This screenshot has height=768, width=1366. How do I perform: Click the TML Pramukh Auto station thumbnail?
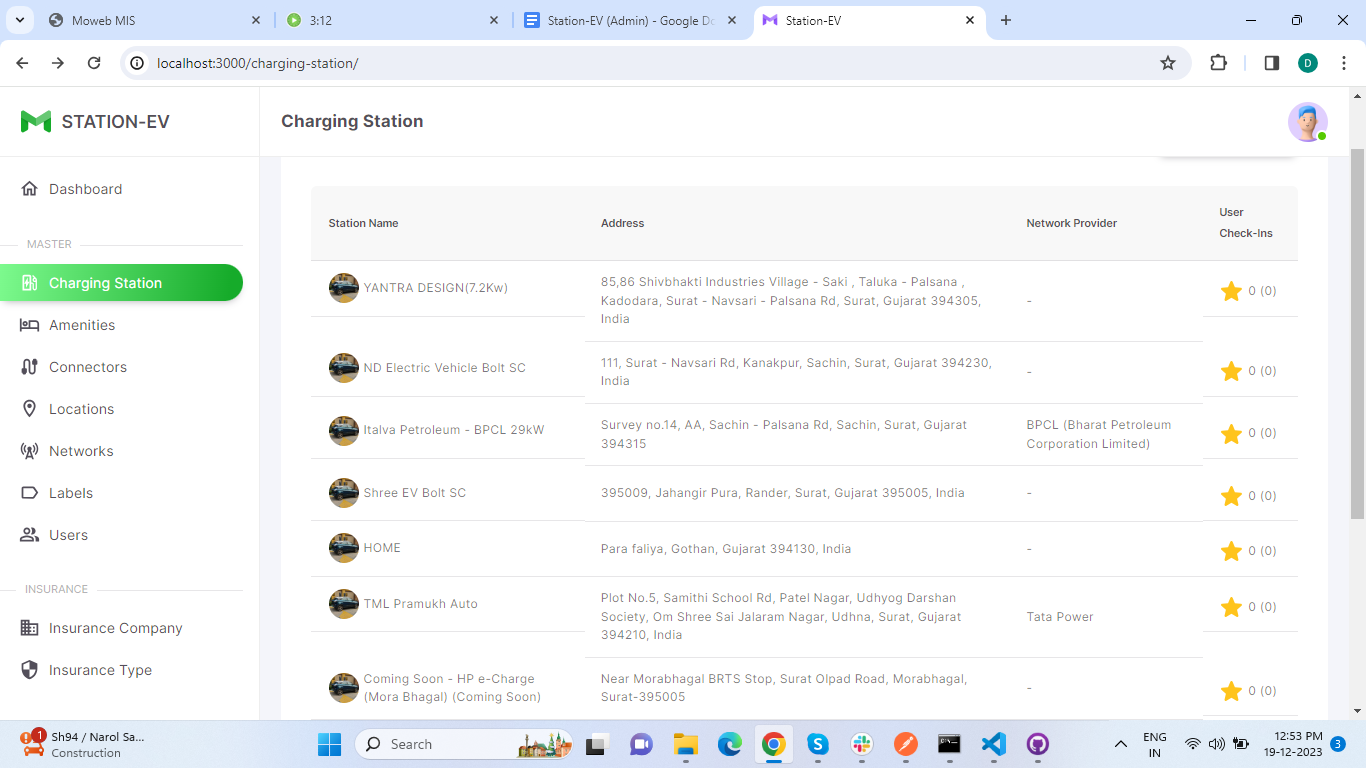344,604
